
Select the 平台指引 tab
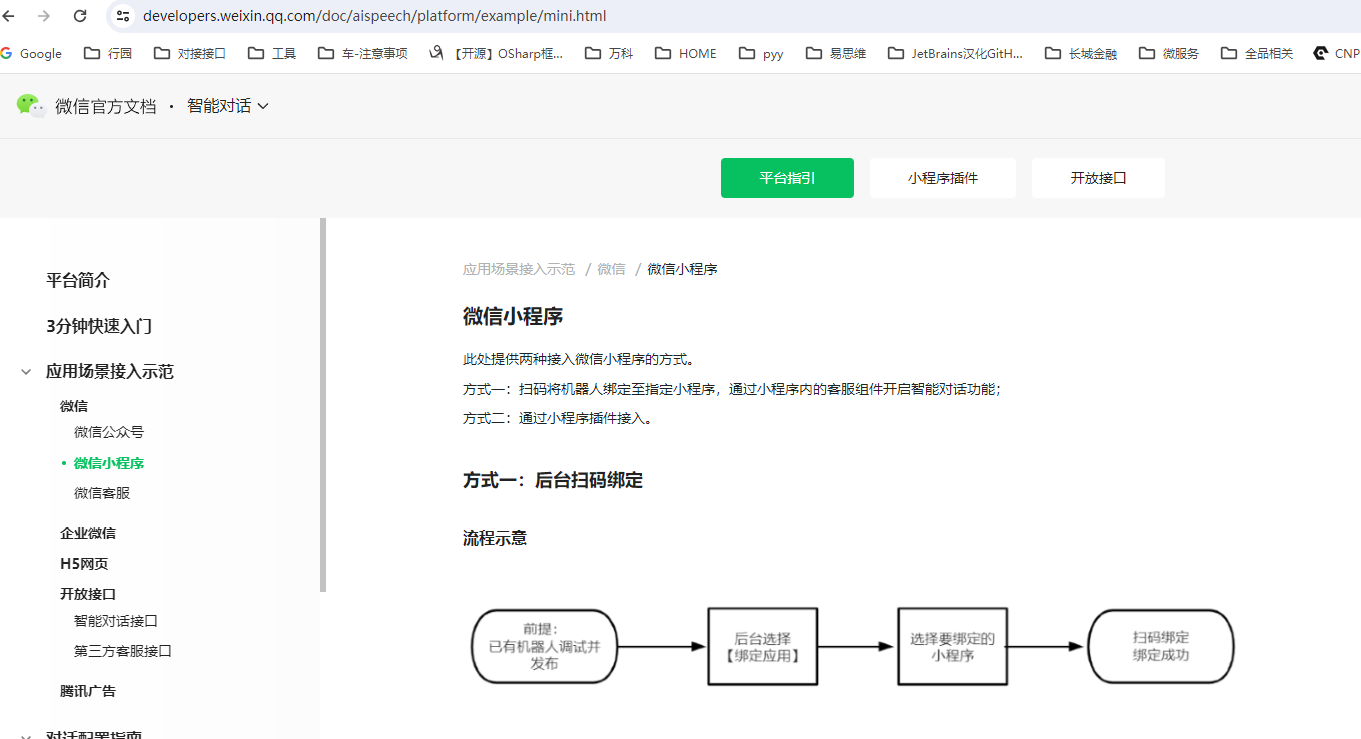[787, 178]
